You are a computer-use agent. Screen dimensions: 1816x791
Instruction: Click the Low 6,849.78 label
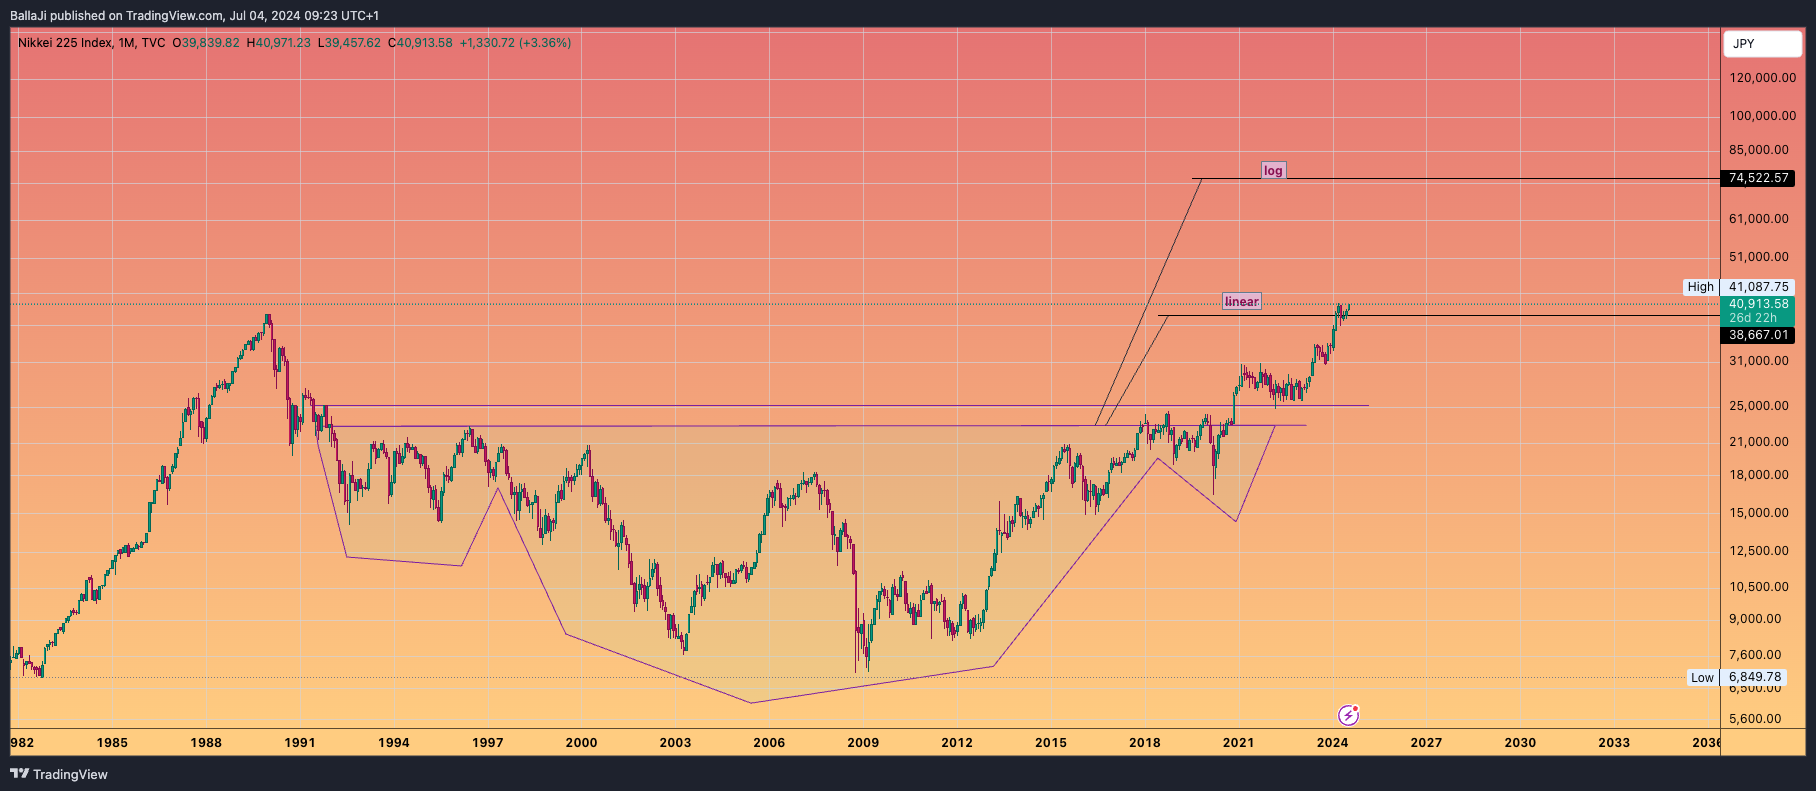[x=1738, y=677]
